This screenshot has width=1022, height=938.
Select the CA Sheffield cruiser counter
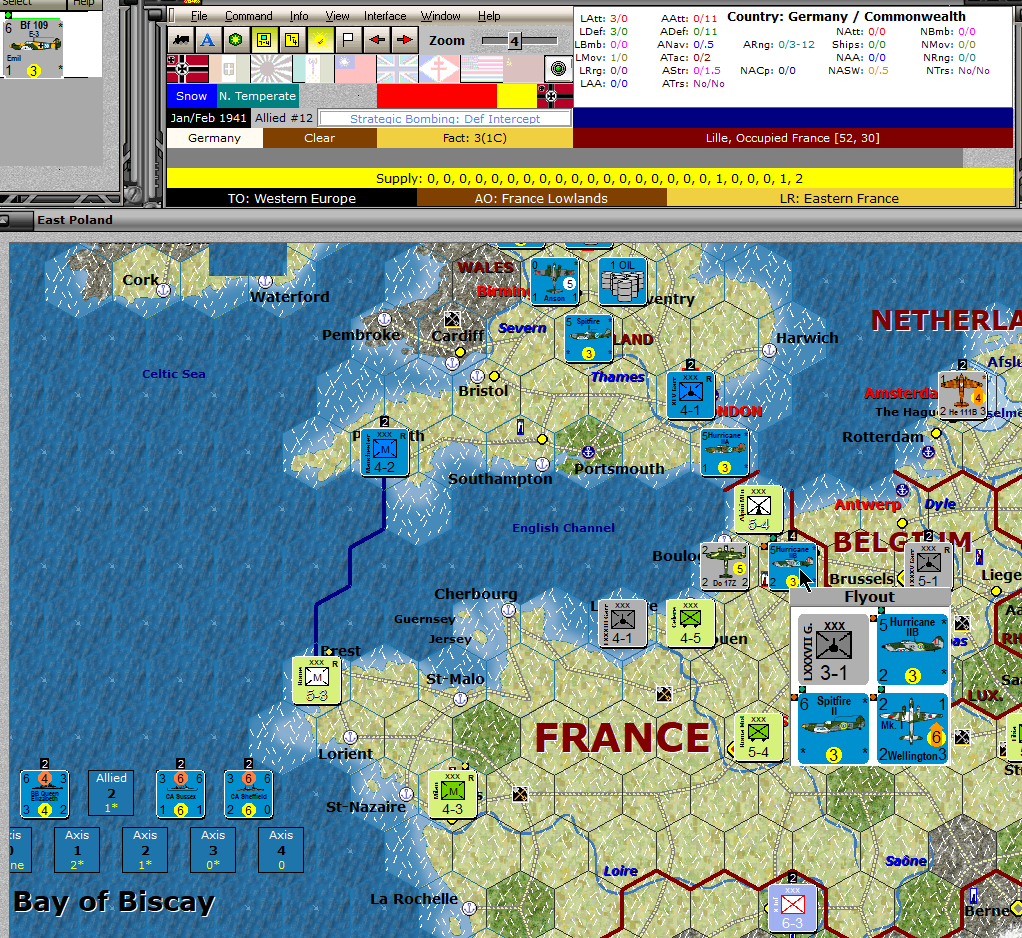pos(248,795)
